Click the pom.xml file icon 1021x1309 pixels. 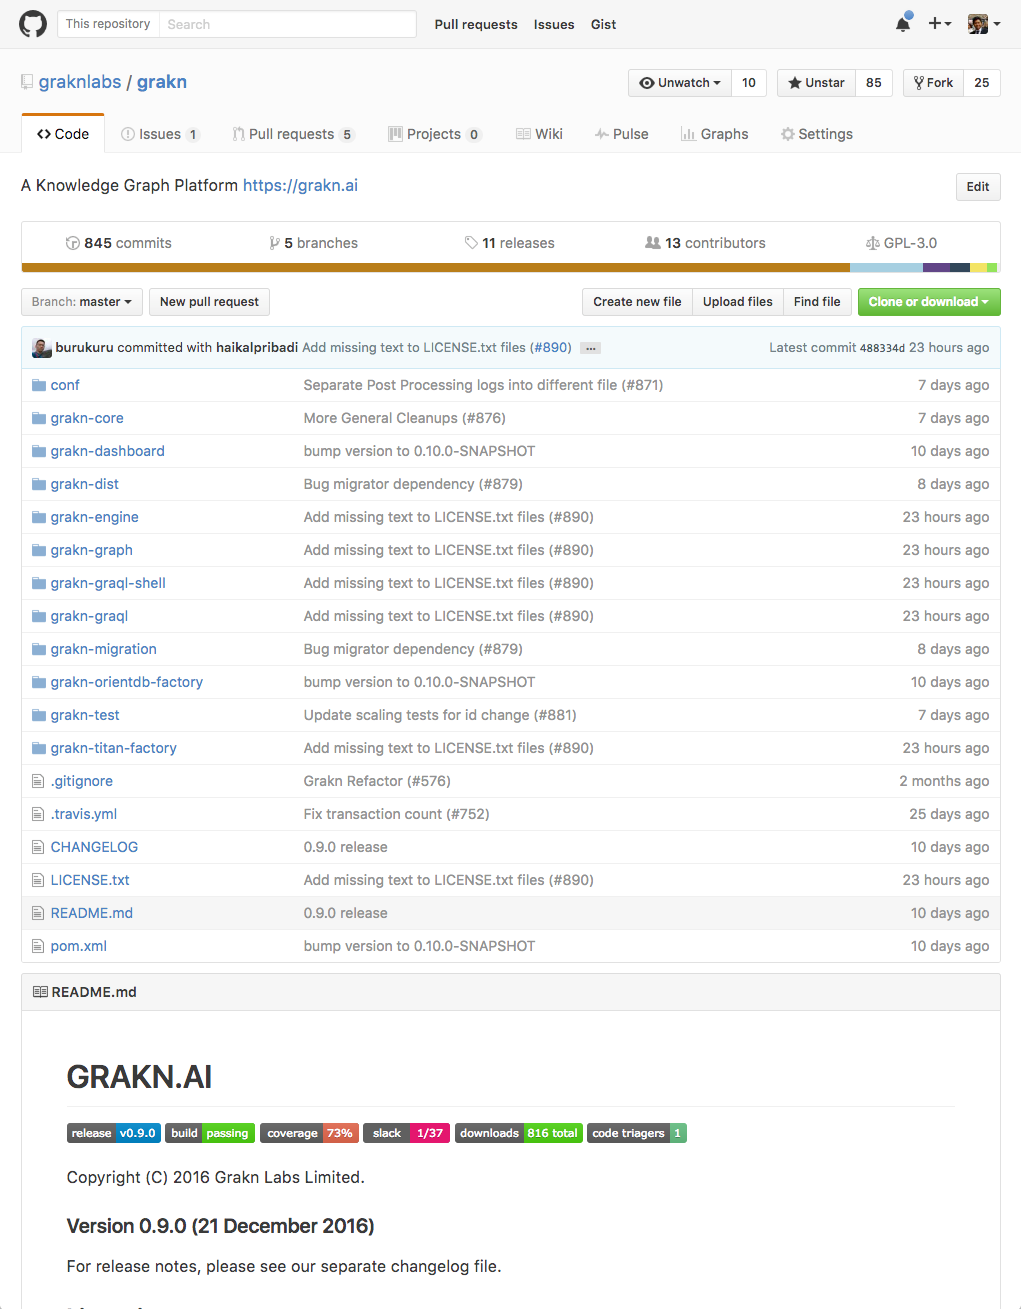(38, 946)
